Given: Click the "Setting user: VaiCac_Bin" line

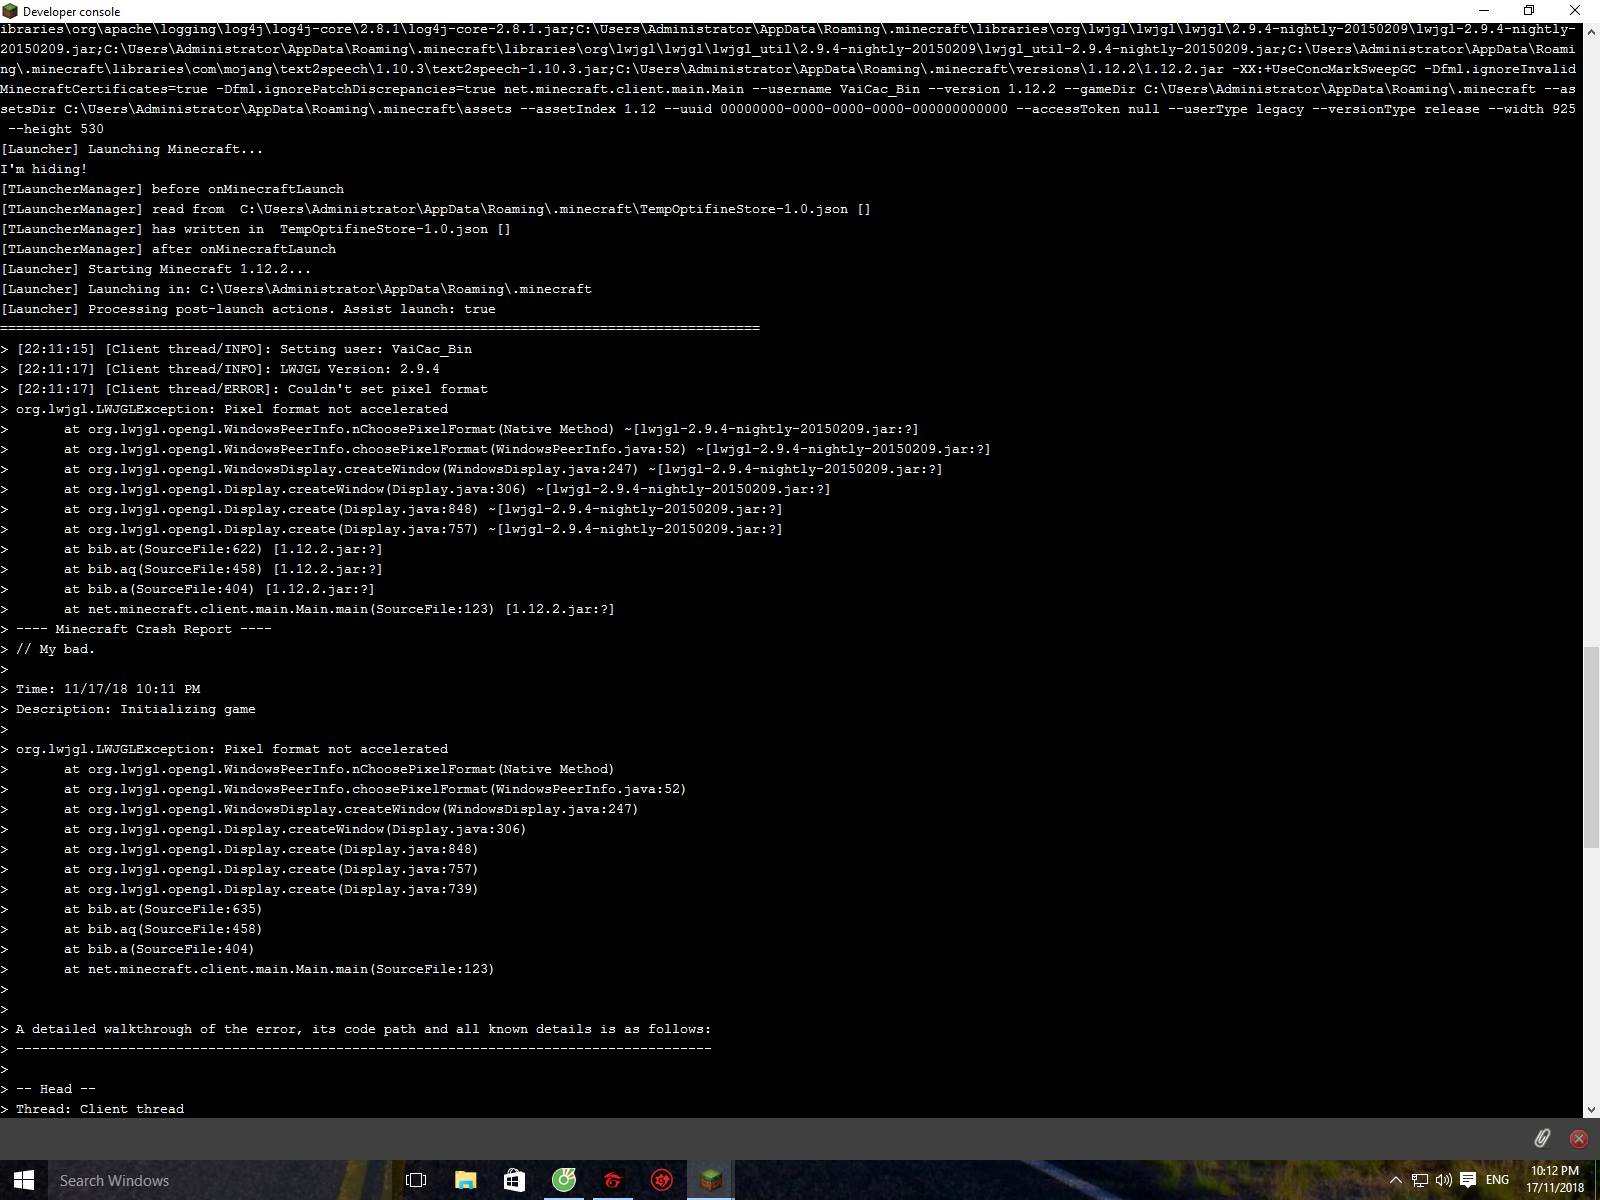Looking at the screenshot, I should pos(236,349).
